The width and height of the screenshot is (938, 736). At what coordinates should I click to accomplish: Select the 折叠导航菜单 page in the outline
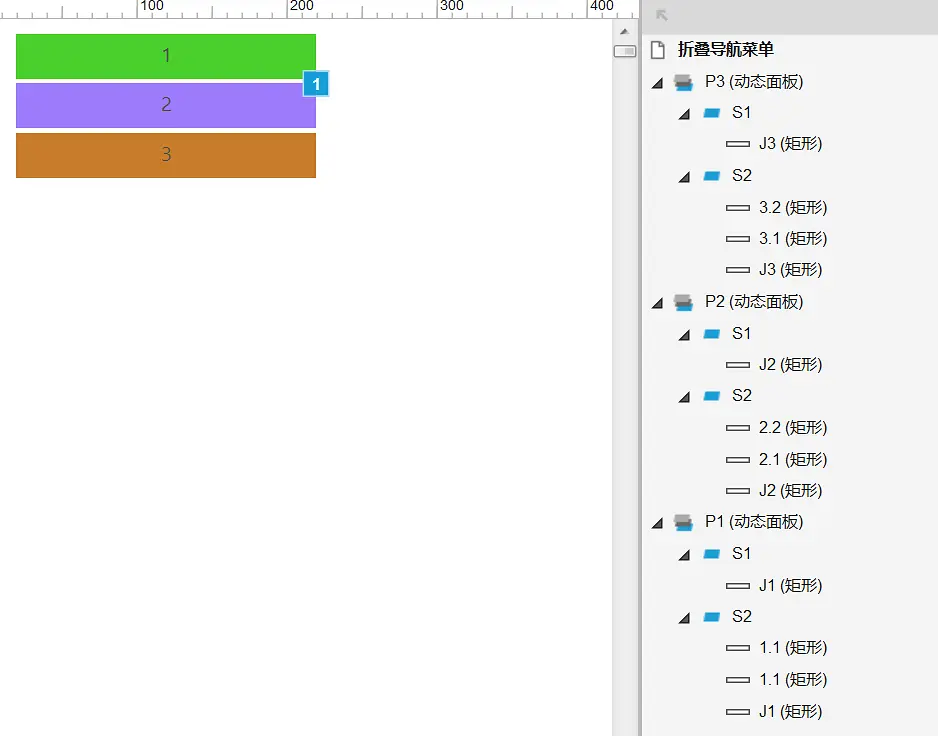click(x=725, y=50)
